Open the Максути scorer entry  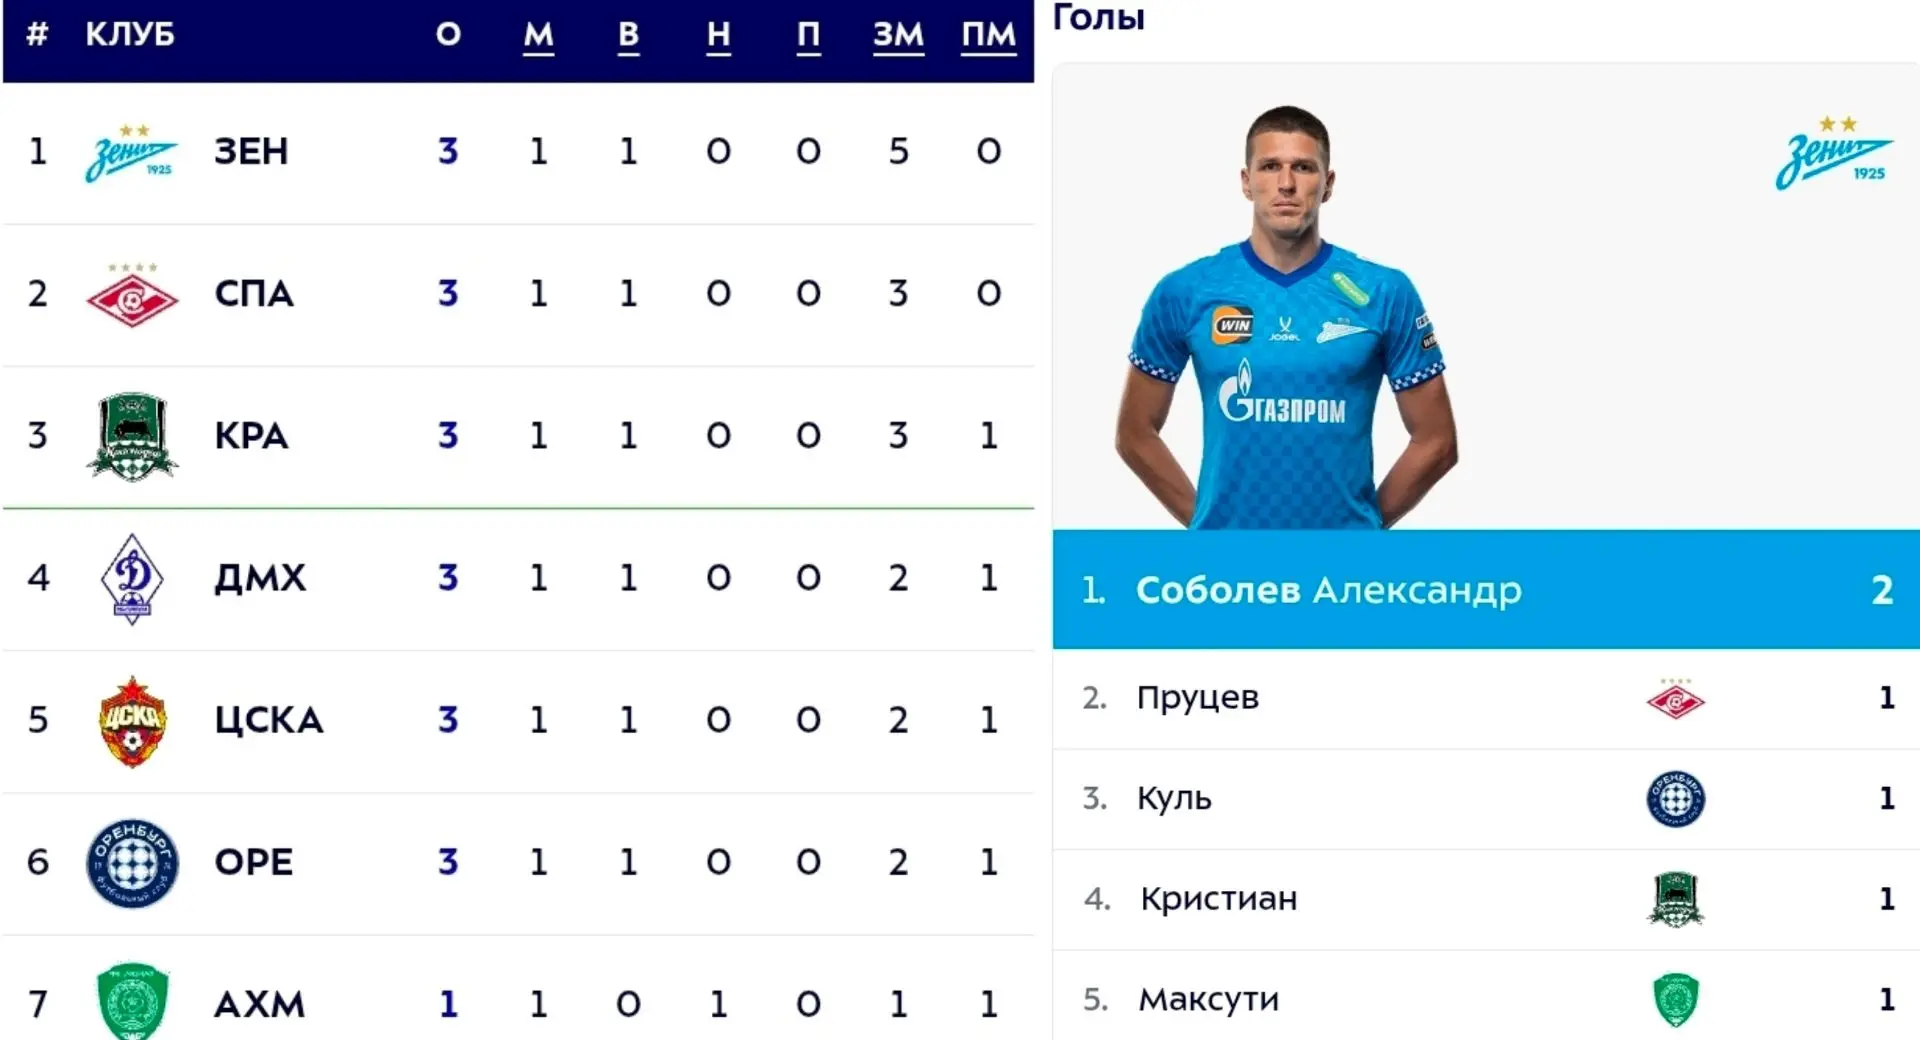tap(1486, 998)
